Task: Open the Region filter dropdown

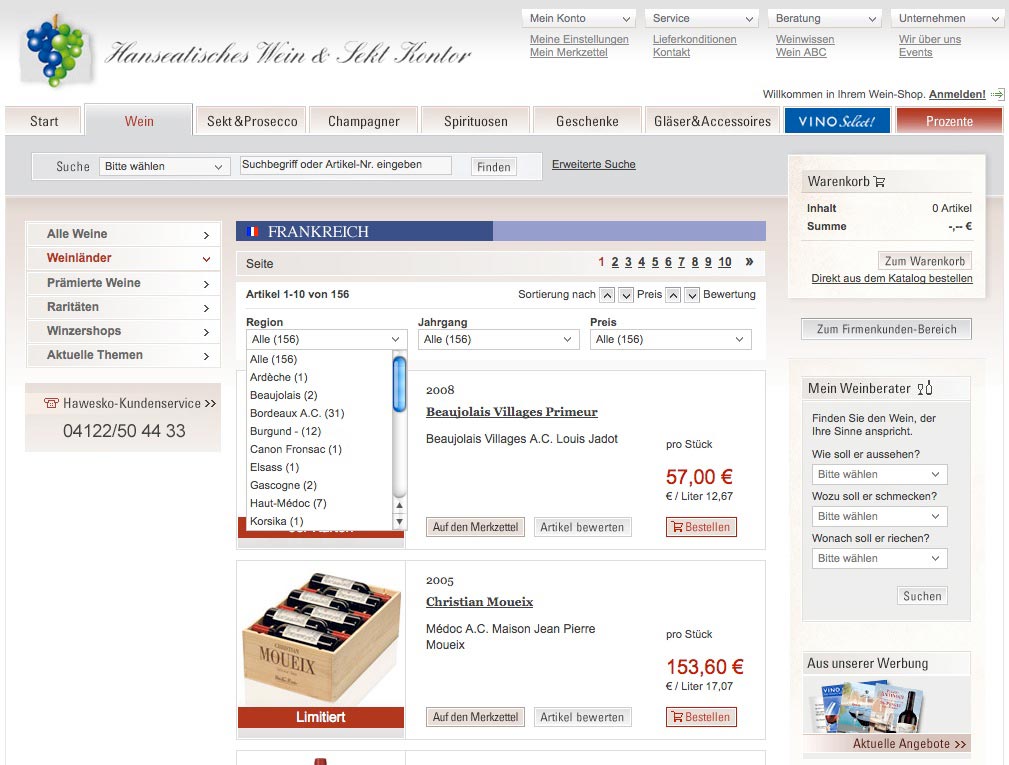Action: (326, 340)
